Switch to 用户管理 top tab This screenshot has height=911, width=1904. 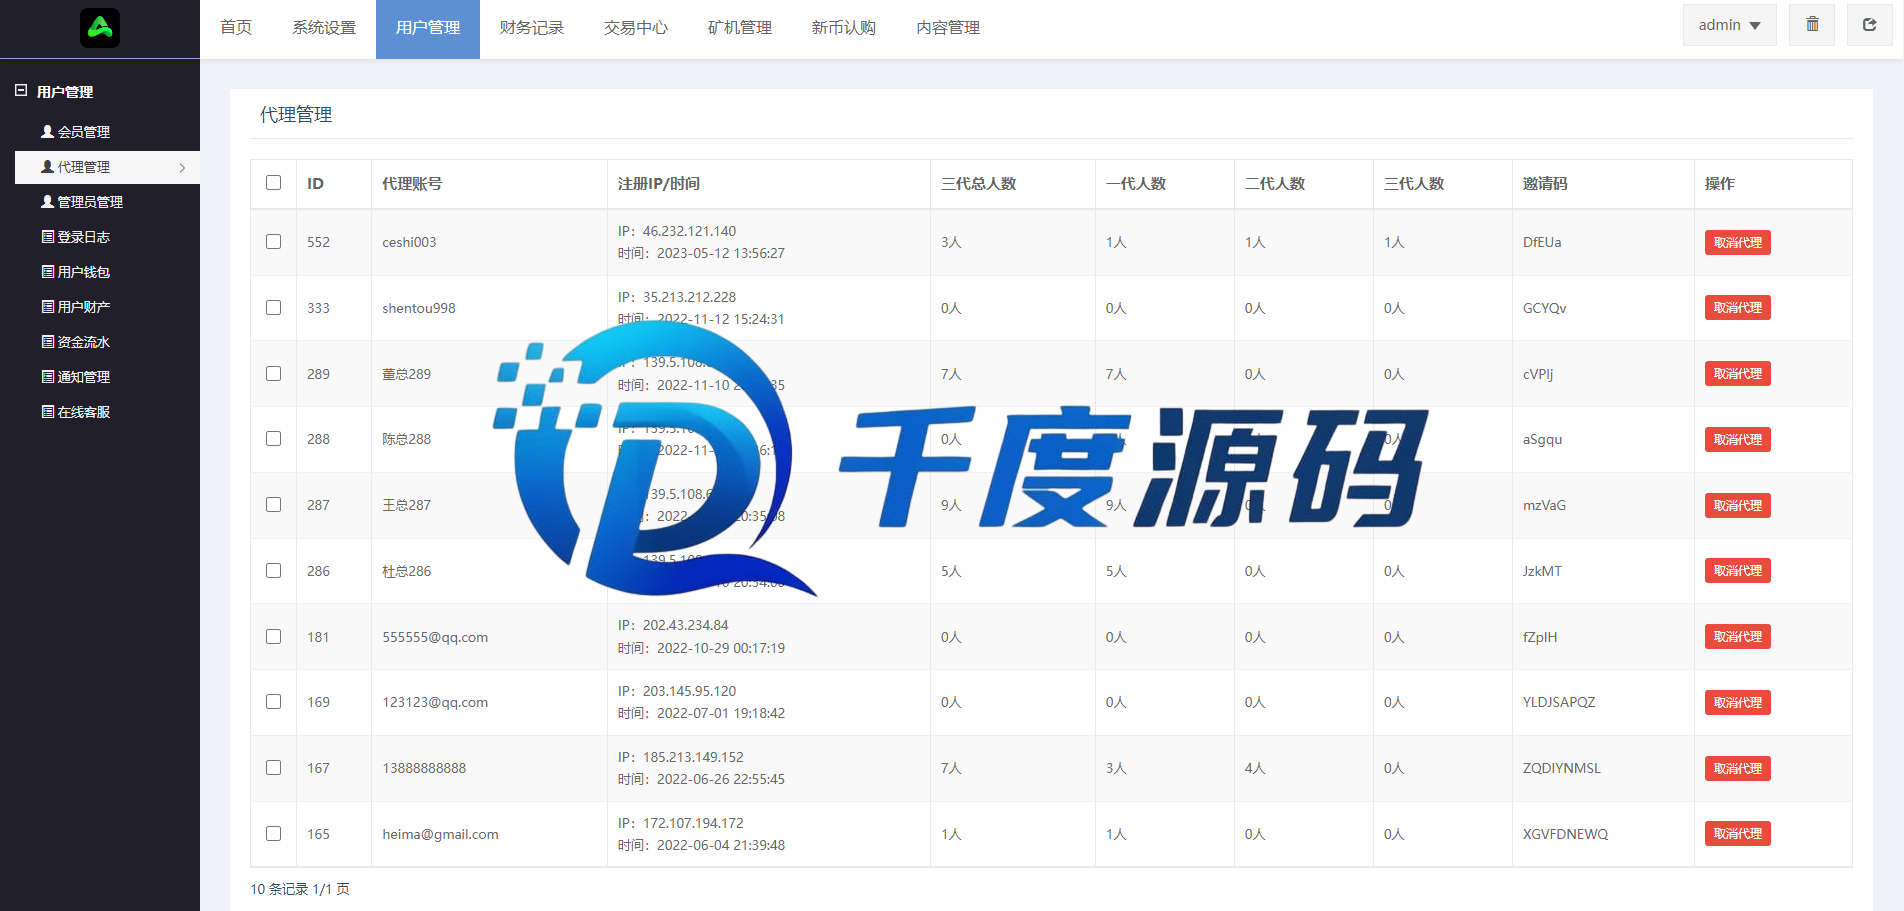point(428,28)
